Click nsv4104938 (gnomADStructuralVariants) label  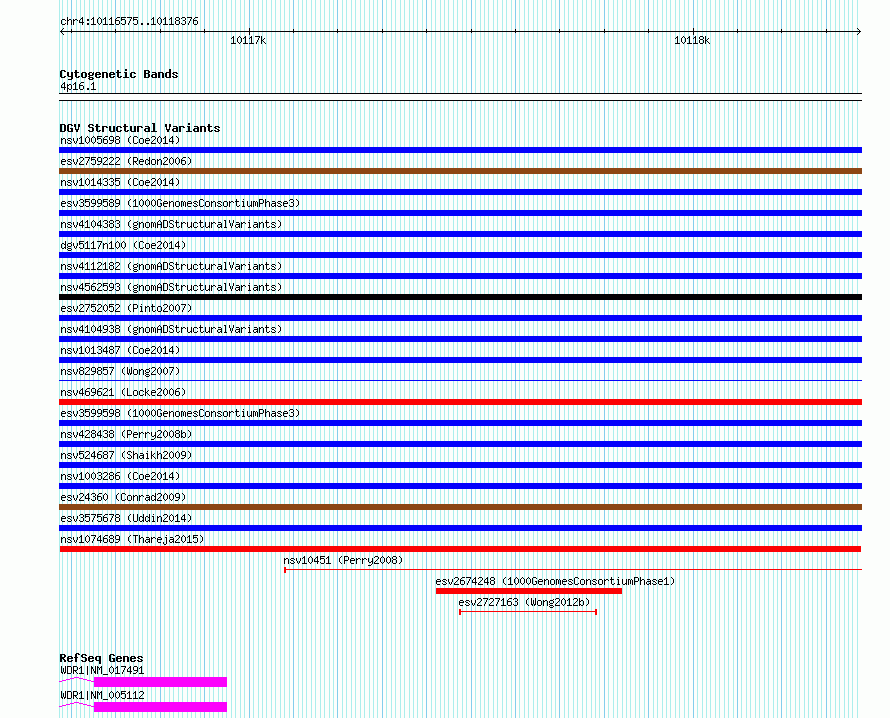click(x=171, y=329)
